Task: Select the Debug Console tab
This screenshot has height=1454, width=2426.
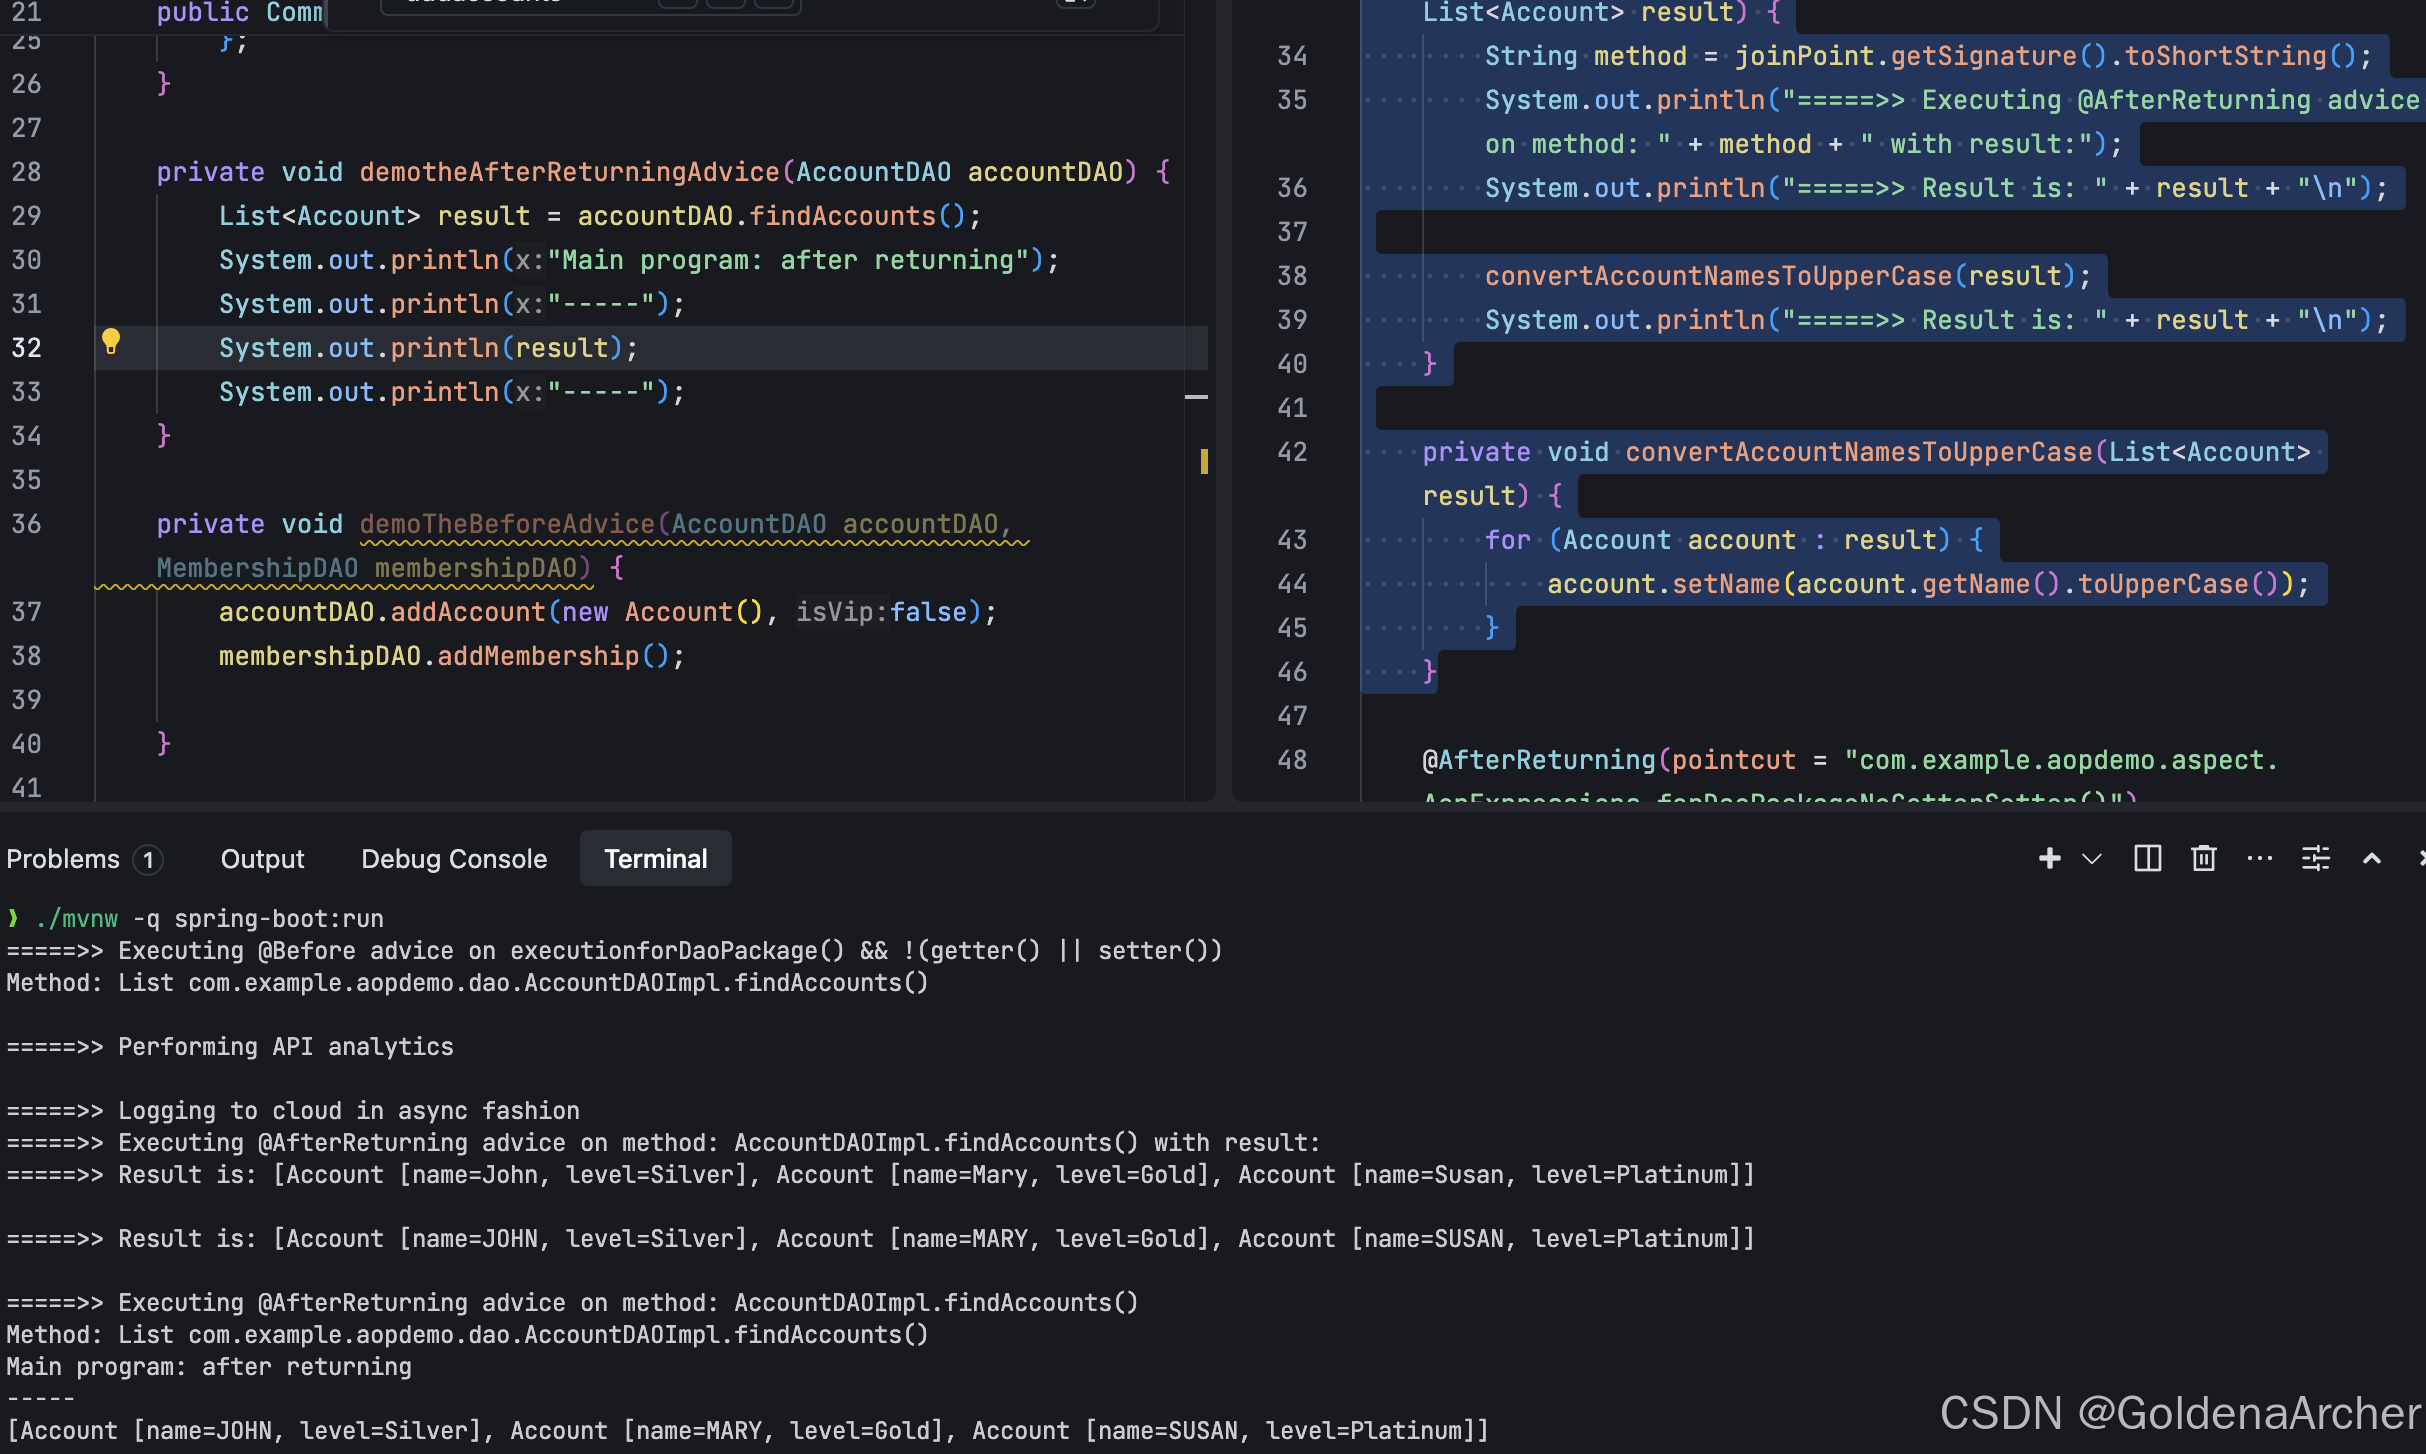Action: pos(454,859)
